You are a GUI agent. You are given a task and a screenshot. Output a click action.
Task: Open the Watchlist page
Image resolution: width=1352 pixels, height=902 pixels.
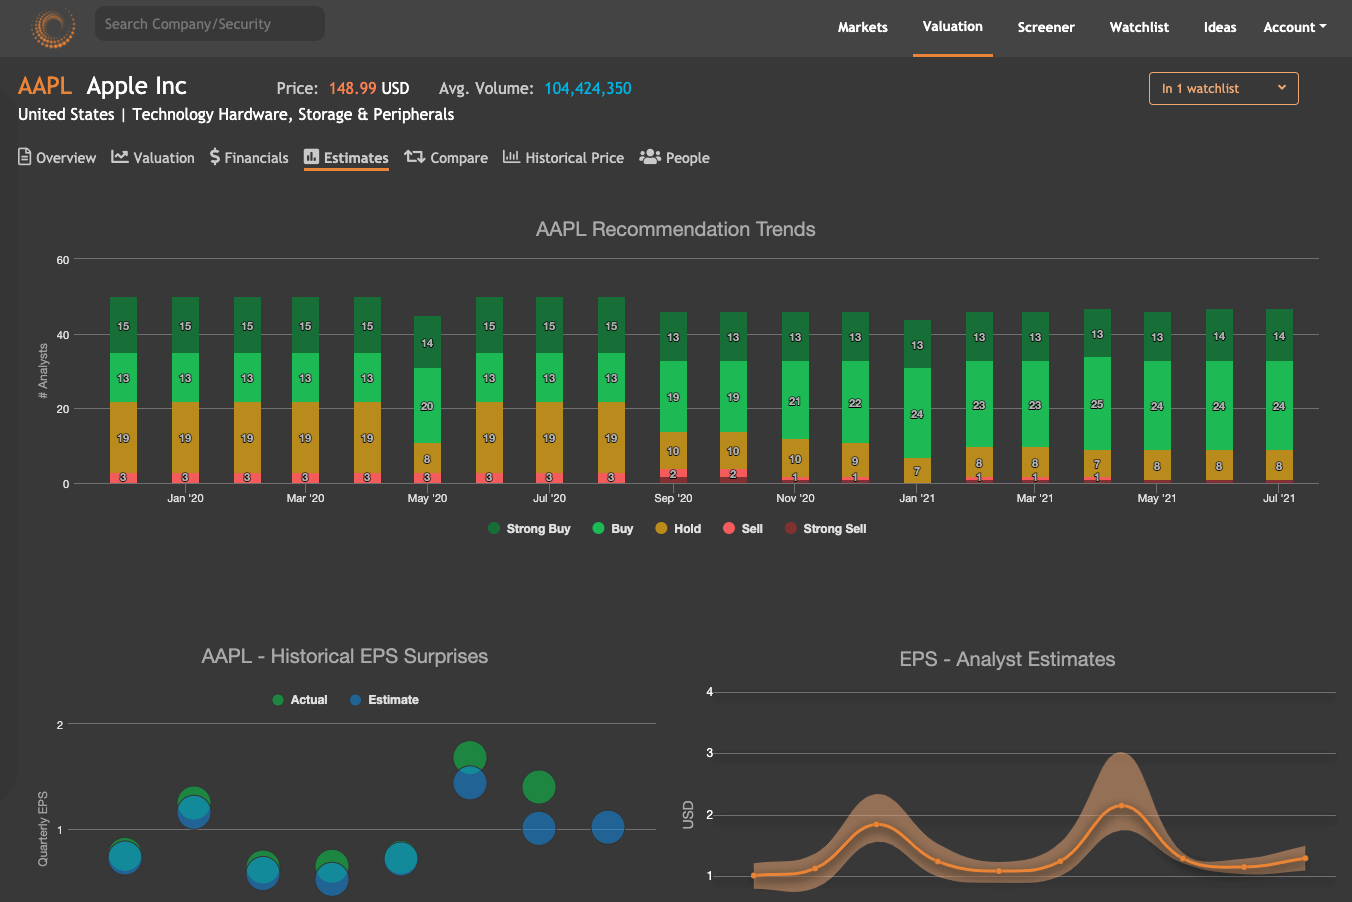[x=1139, y=27]
